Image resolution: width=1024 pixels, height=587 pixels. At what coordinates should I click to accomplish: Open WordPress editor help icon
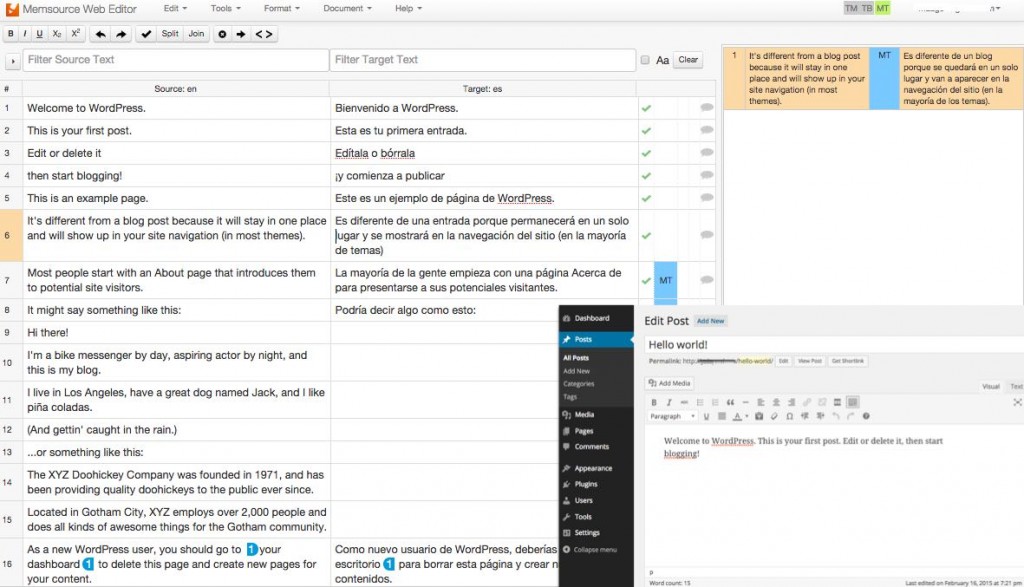pos(866,416)
